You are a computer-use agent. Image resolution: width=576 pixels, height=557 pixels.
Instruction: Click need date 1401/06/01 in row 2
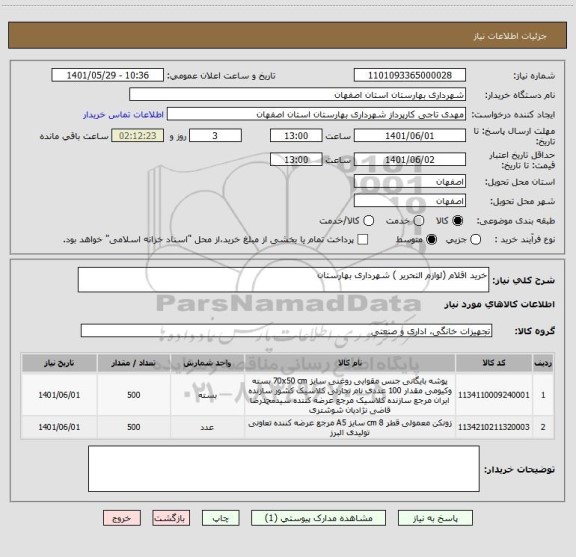pos(59,427)
